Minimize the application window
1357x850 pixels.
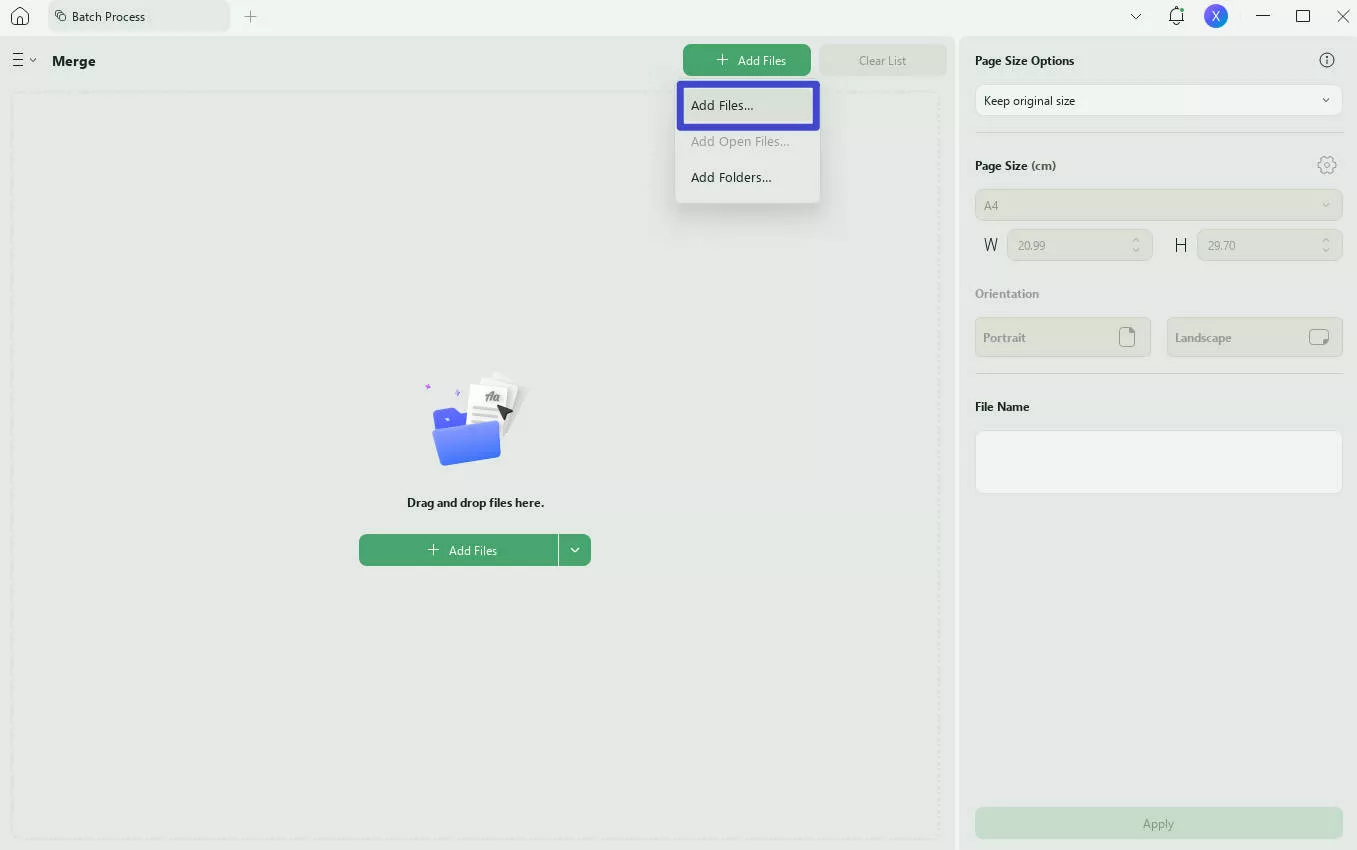coord(1263,16)
